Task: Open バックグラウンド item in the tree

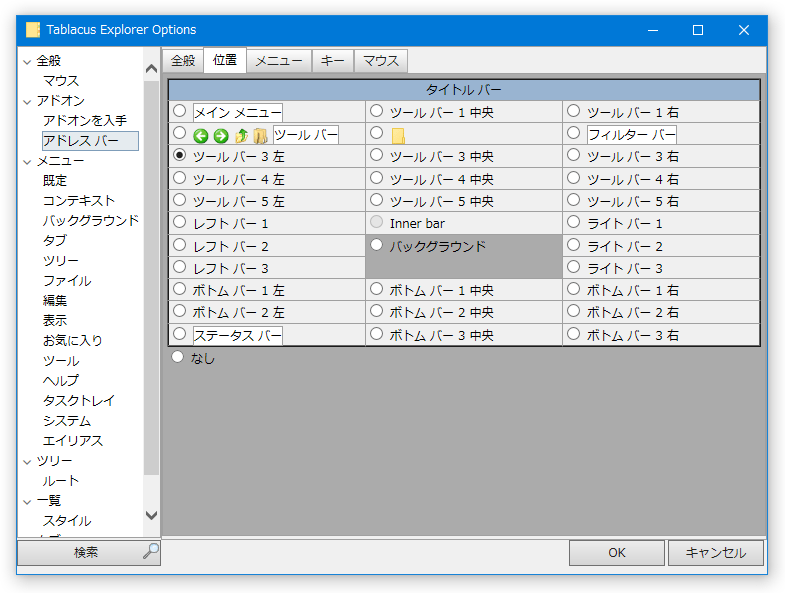Action: pos(91,221)
